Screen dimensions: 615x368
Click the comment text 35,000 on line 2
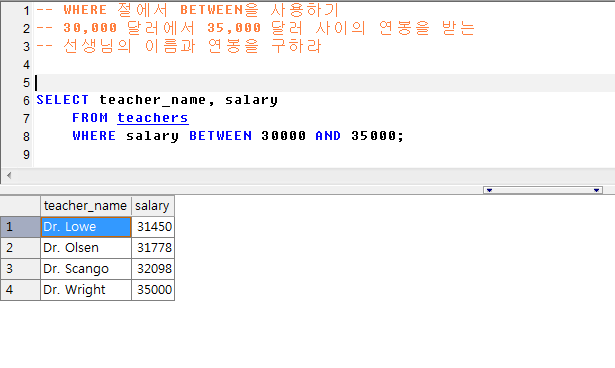tap(234, 28)
